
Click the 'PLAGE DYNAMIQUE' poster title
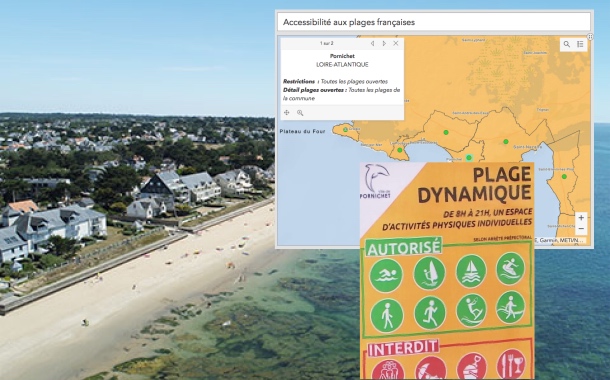474,185
